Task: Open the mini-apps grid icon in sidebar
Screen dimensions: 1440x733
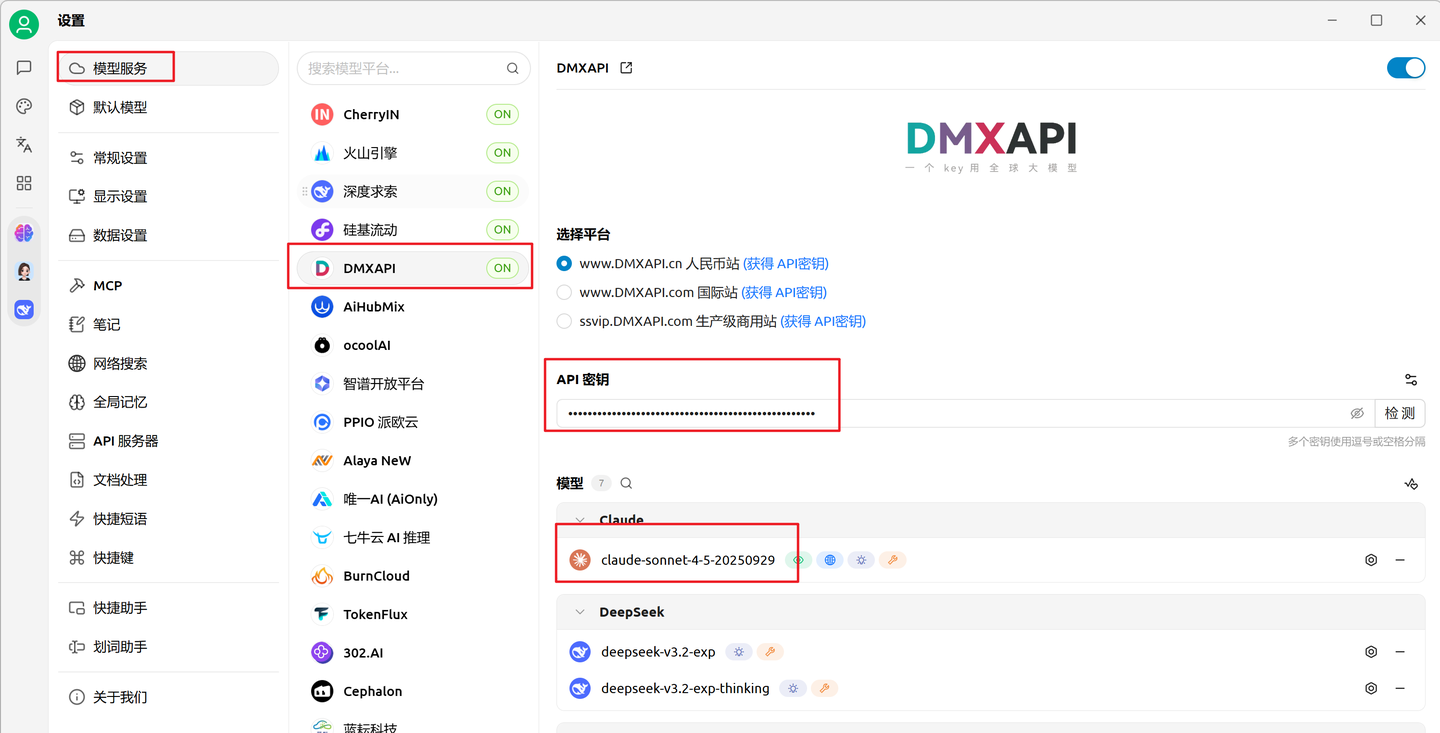Action: 23,183
